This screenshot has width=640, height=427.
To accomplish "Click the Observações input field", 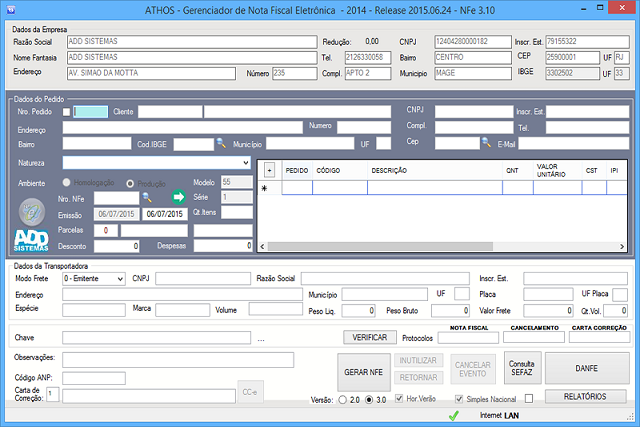I will (178, 360).
